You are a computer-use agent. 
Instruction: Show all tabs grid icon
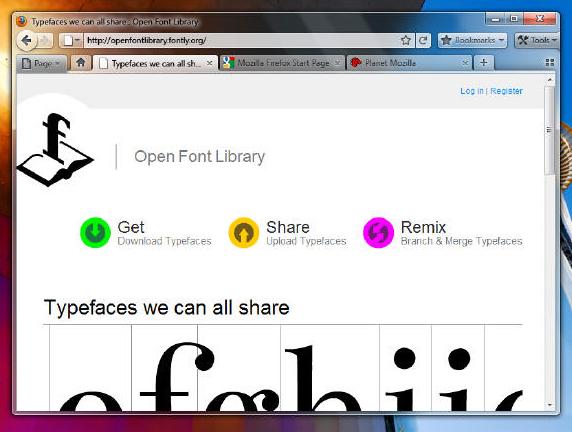tap(549, 63)
